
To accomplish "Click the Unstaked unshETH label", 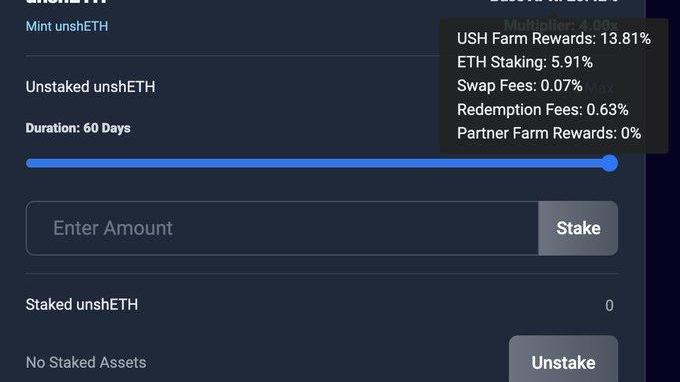I will pyautogui.click(x=90, y=87).
